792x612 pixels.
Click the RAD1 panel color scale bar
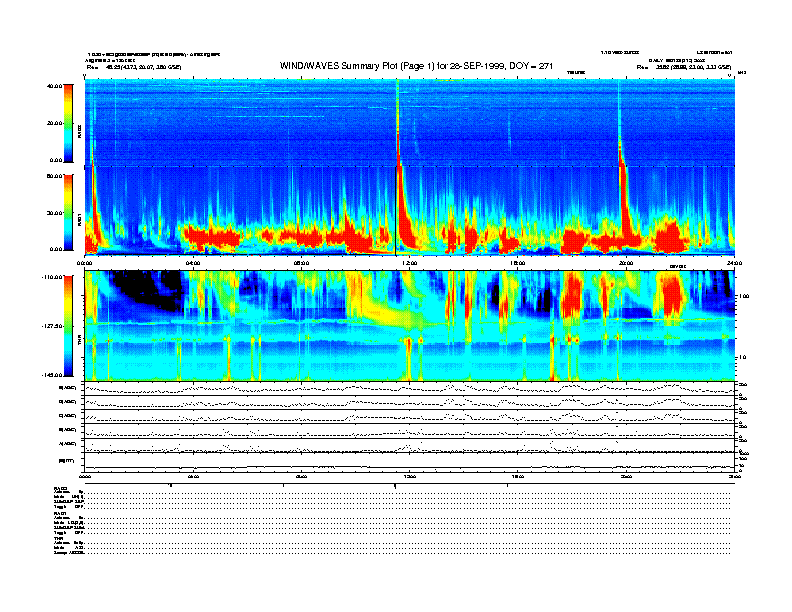point(68,212)
